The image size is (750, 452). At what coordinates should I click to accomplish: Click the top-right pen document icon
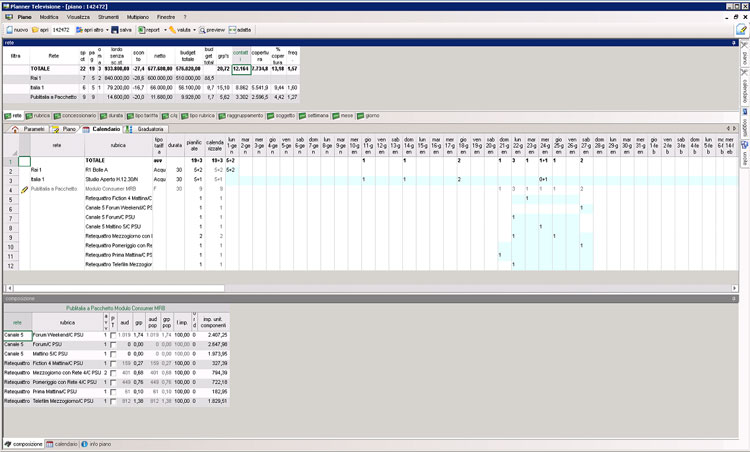741,30
